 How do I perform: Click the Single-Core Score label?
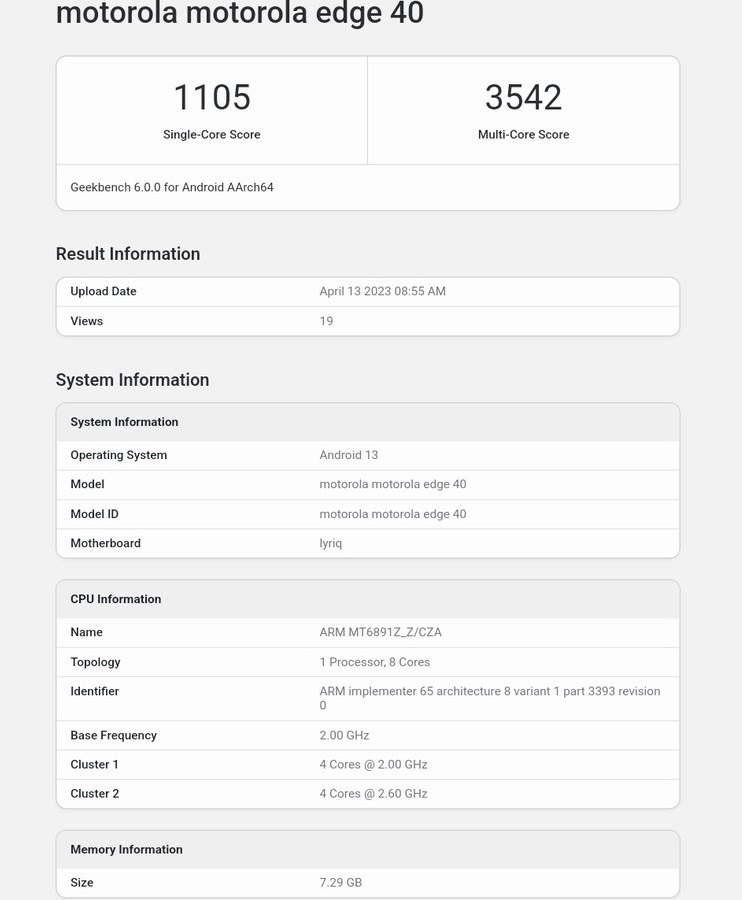[x=212, y=135]
